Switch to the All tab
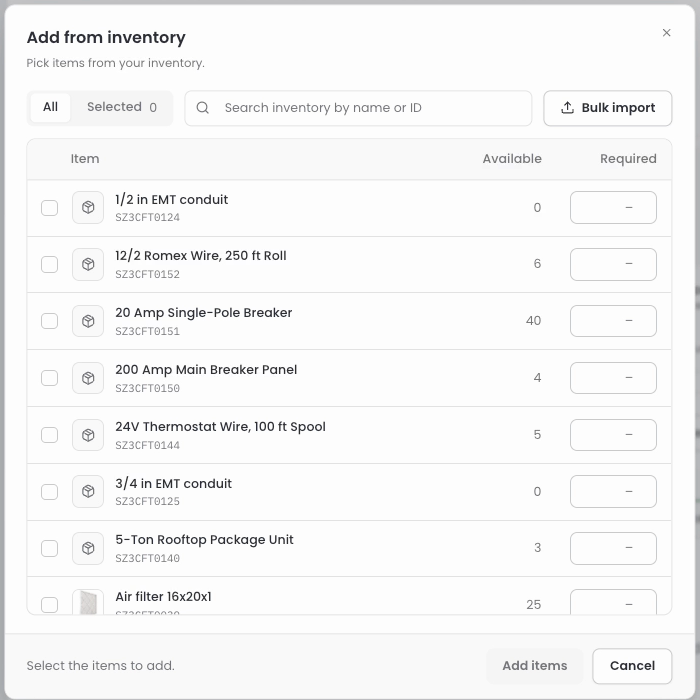The width and height of the screenshot is (700, 700). (50, 108)
